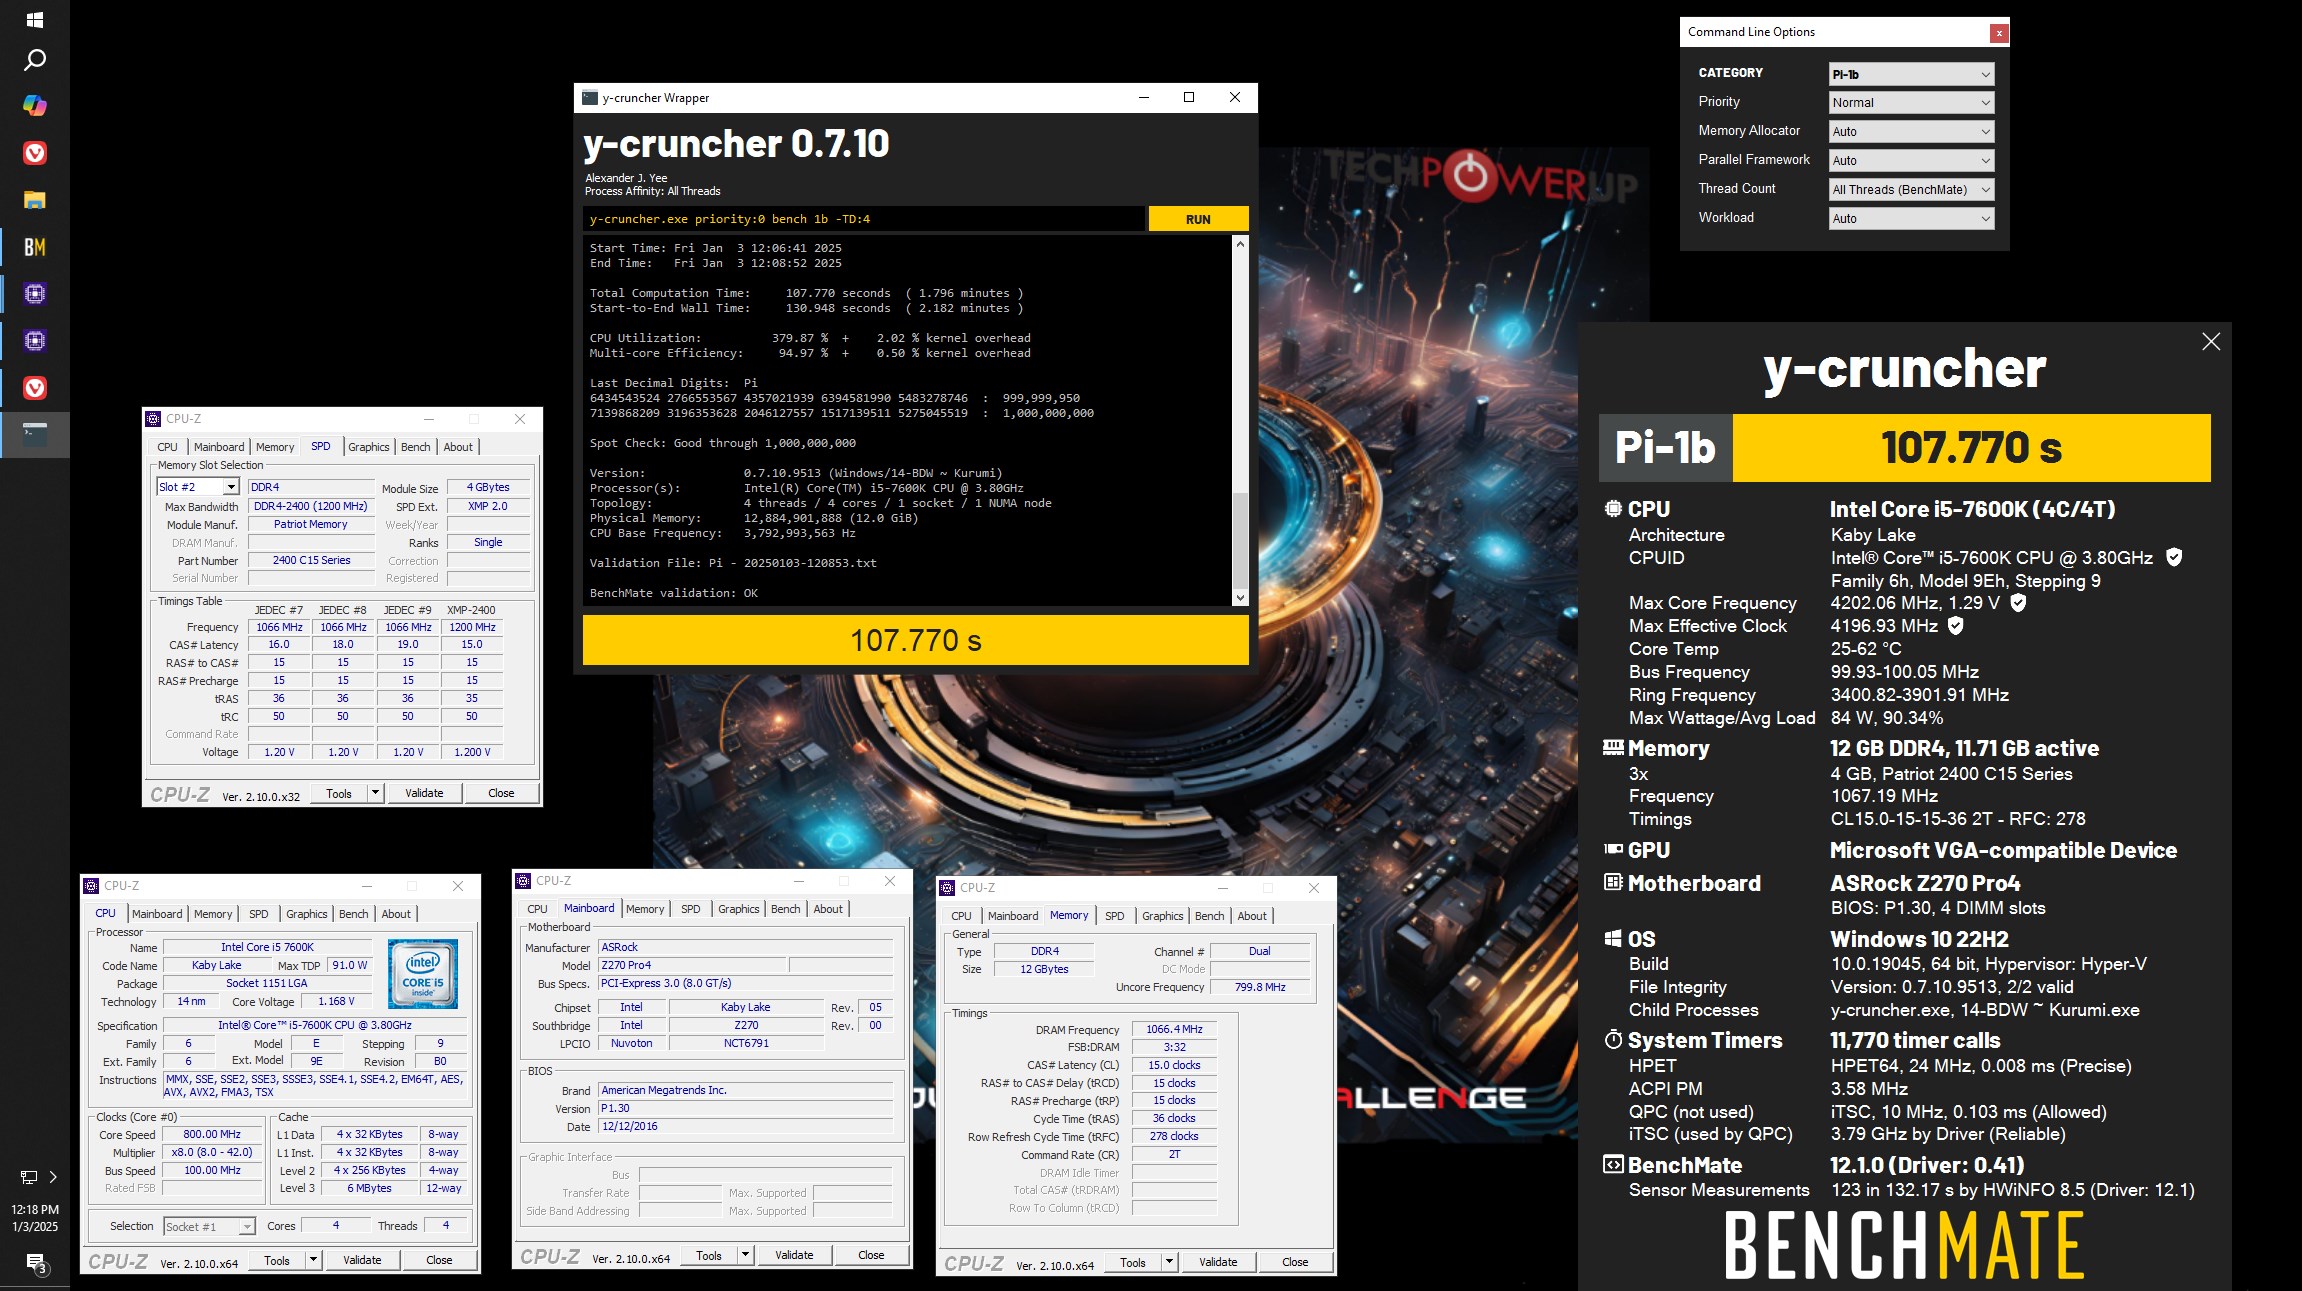This screenshot has width=2302, height=1291.
Task: Click yellow 107.770 s bar in Wrapper
Action: pos(915,640)
